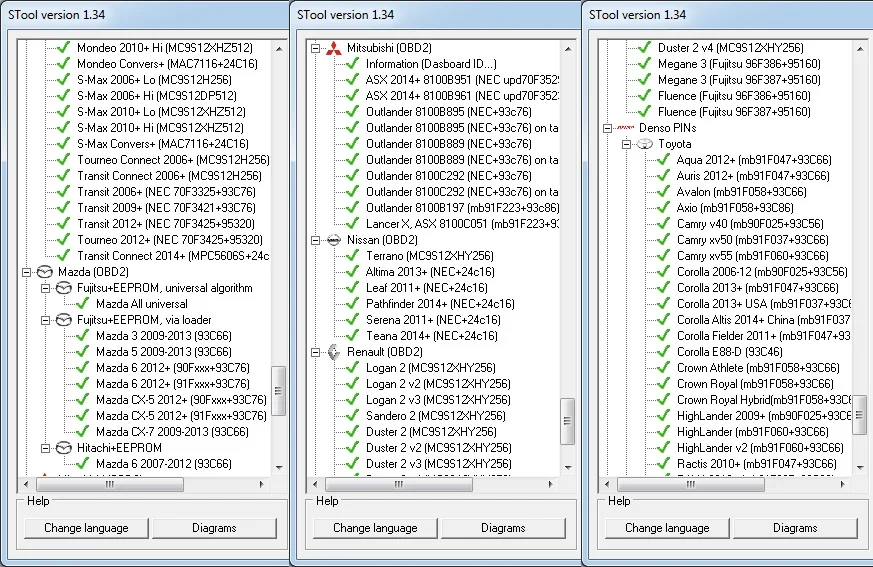Collapse the Denso PINs node

pos(607,128)
